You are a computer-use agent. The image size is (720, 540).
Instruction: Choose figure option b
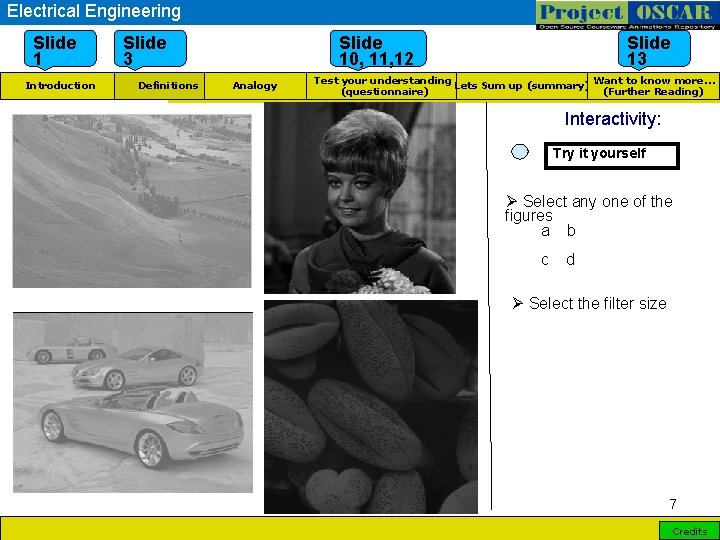[571, 230]
